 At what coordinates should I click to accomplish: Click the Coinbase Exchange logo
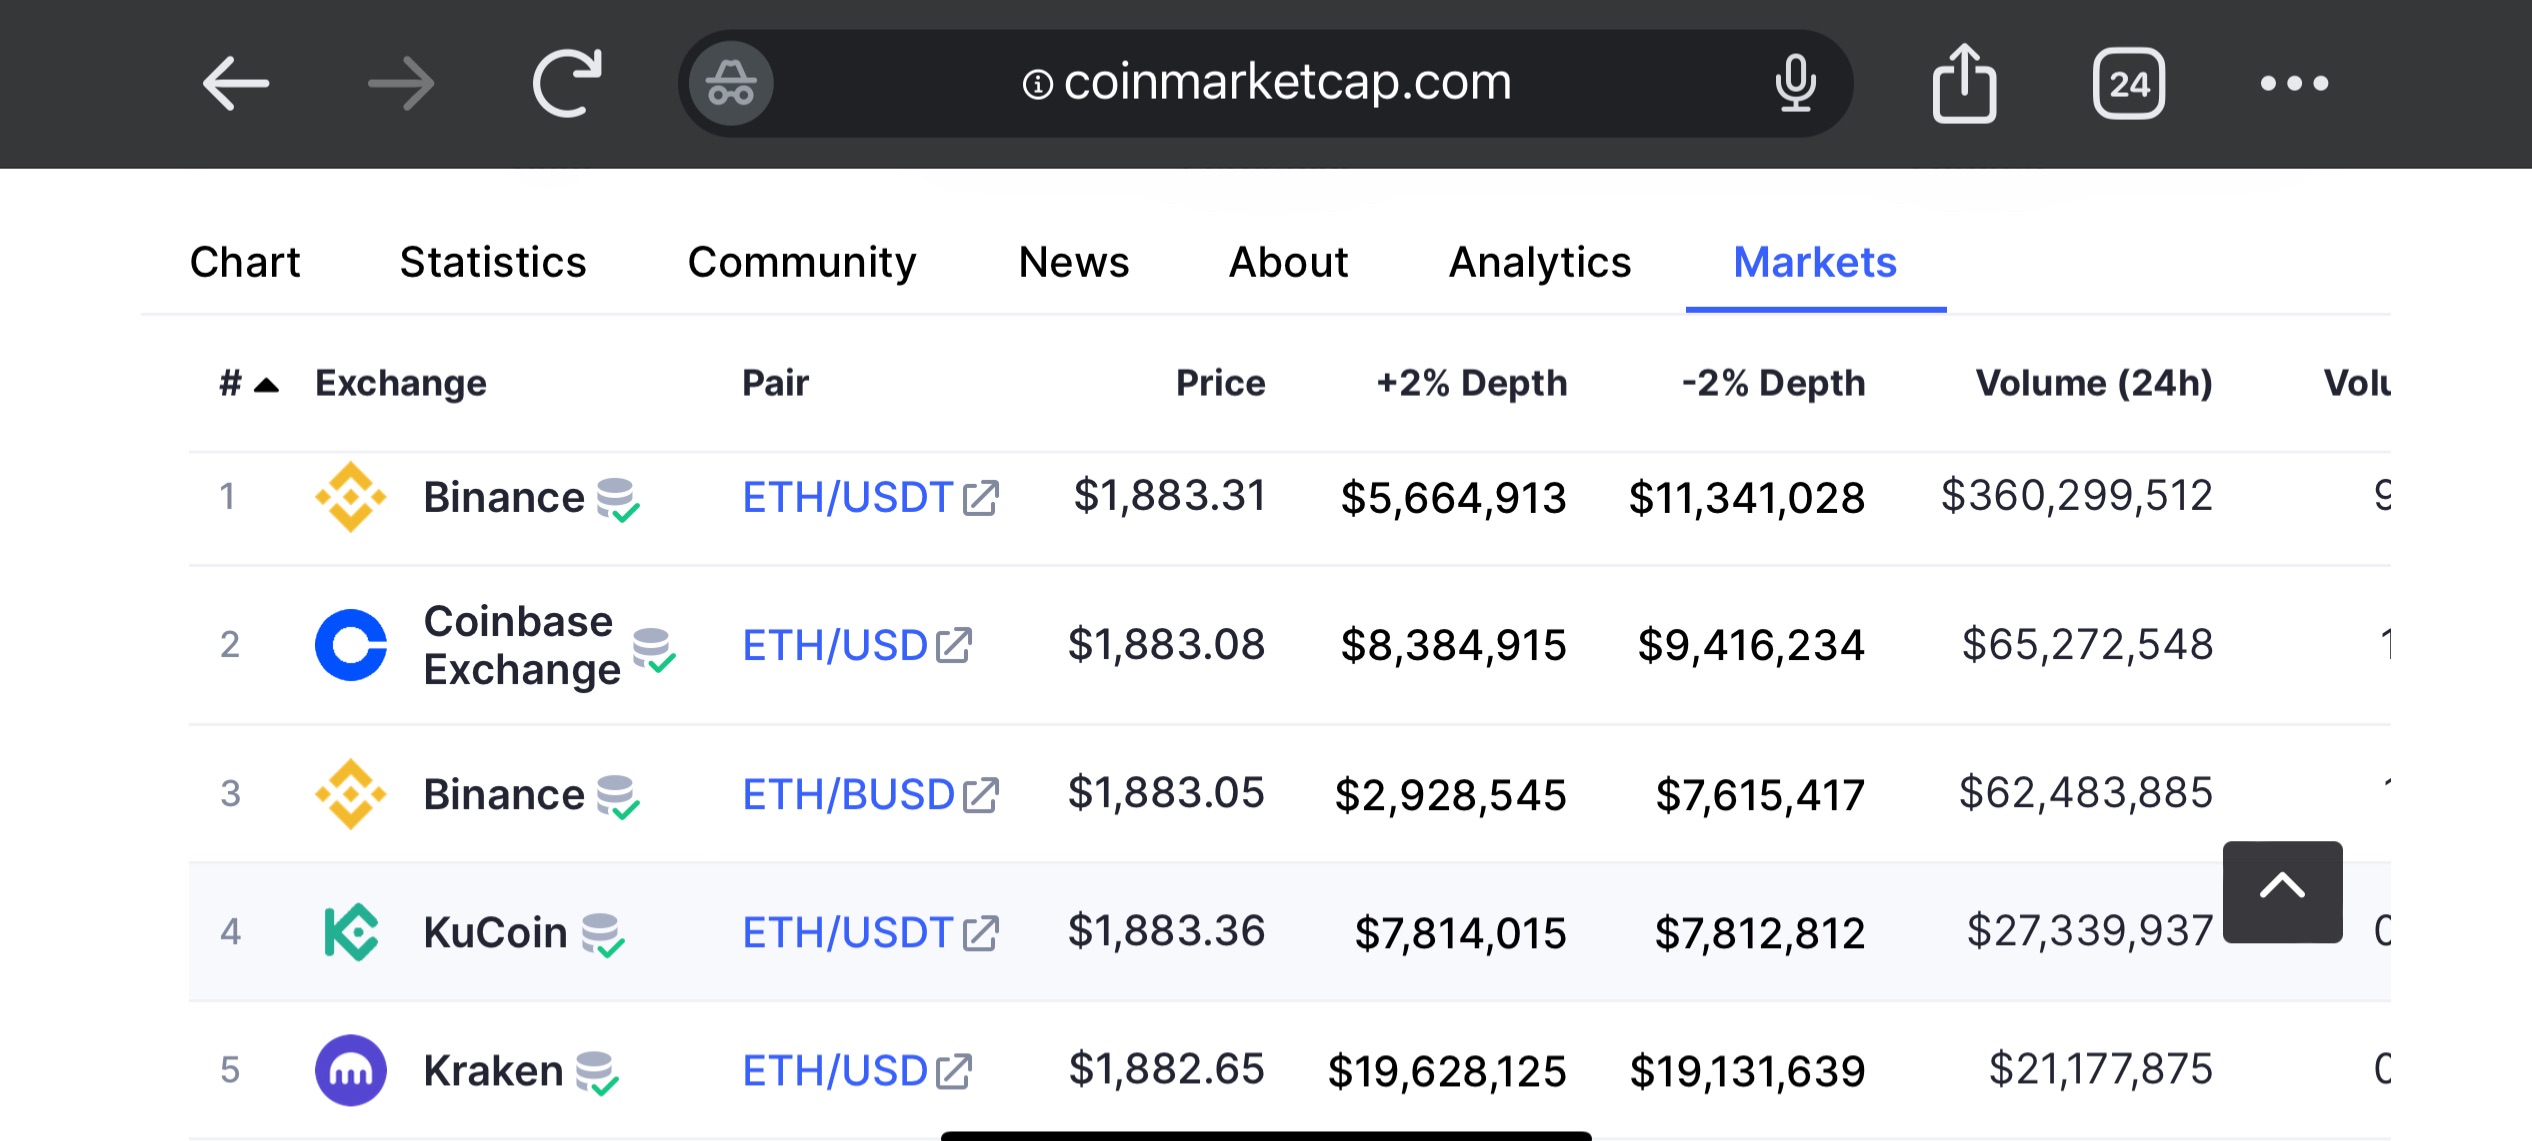click(x=351, y=645)
